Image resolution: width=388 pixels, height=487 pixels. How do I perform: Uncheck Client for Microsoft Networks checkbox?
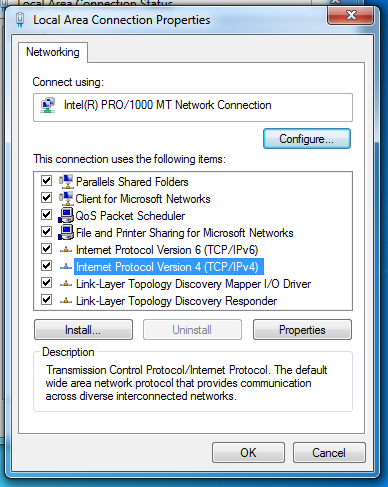tap(46, 198)
